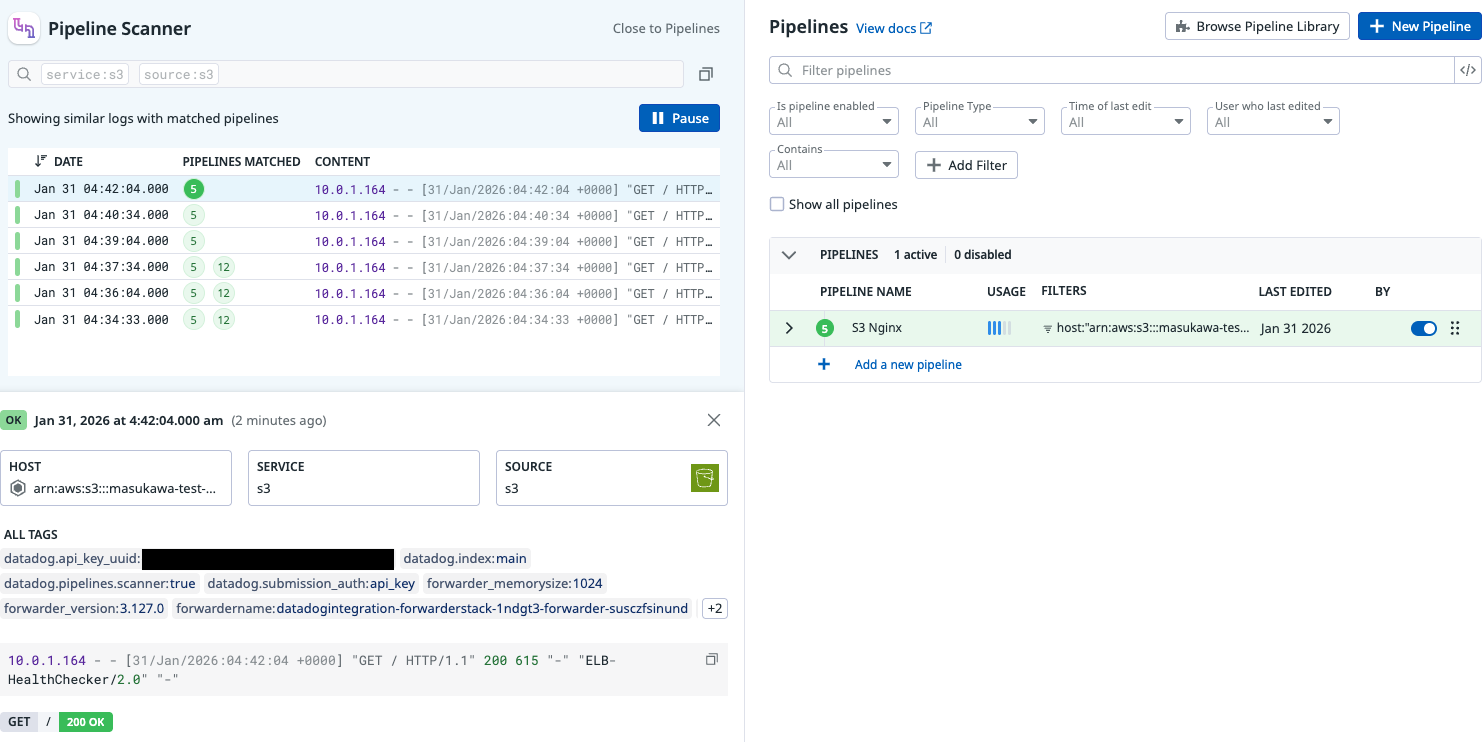Open the Is pipeline enabled dropdown
1483x742 pixels.
click(837, 122)
